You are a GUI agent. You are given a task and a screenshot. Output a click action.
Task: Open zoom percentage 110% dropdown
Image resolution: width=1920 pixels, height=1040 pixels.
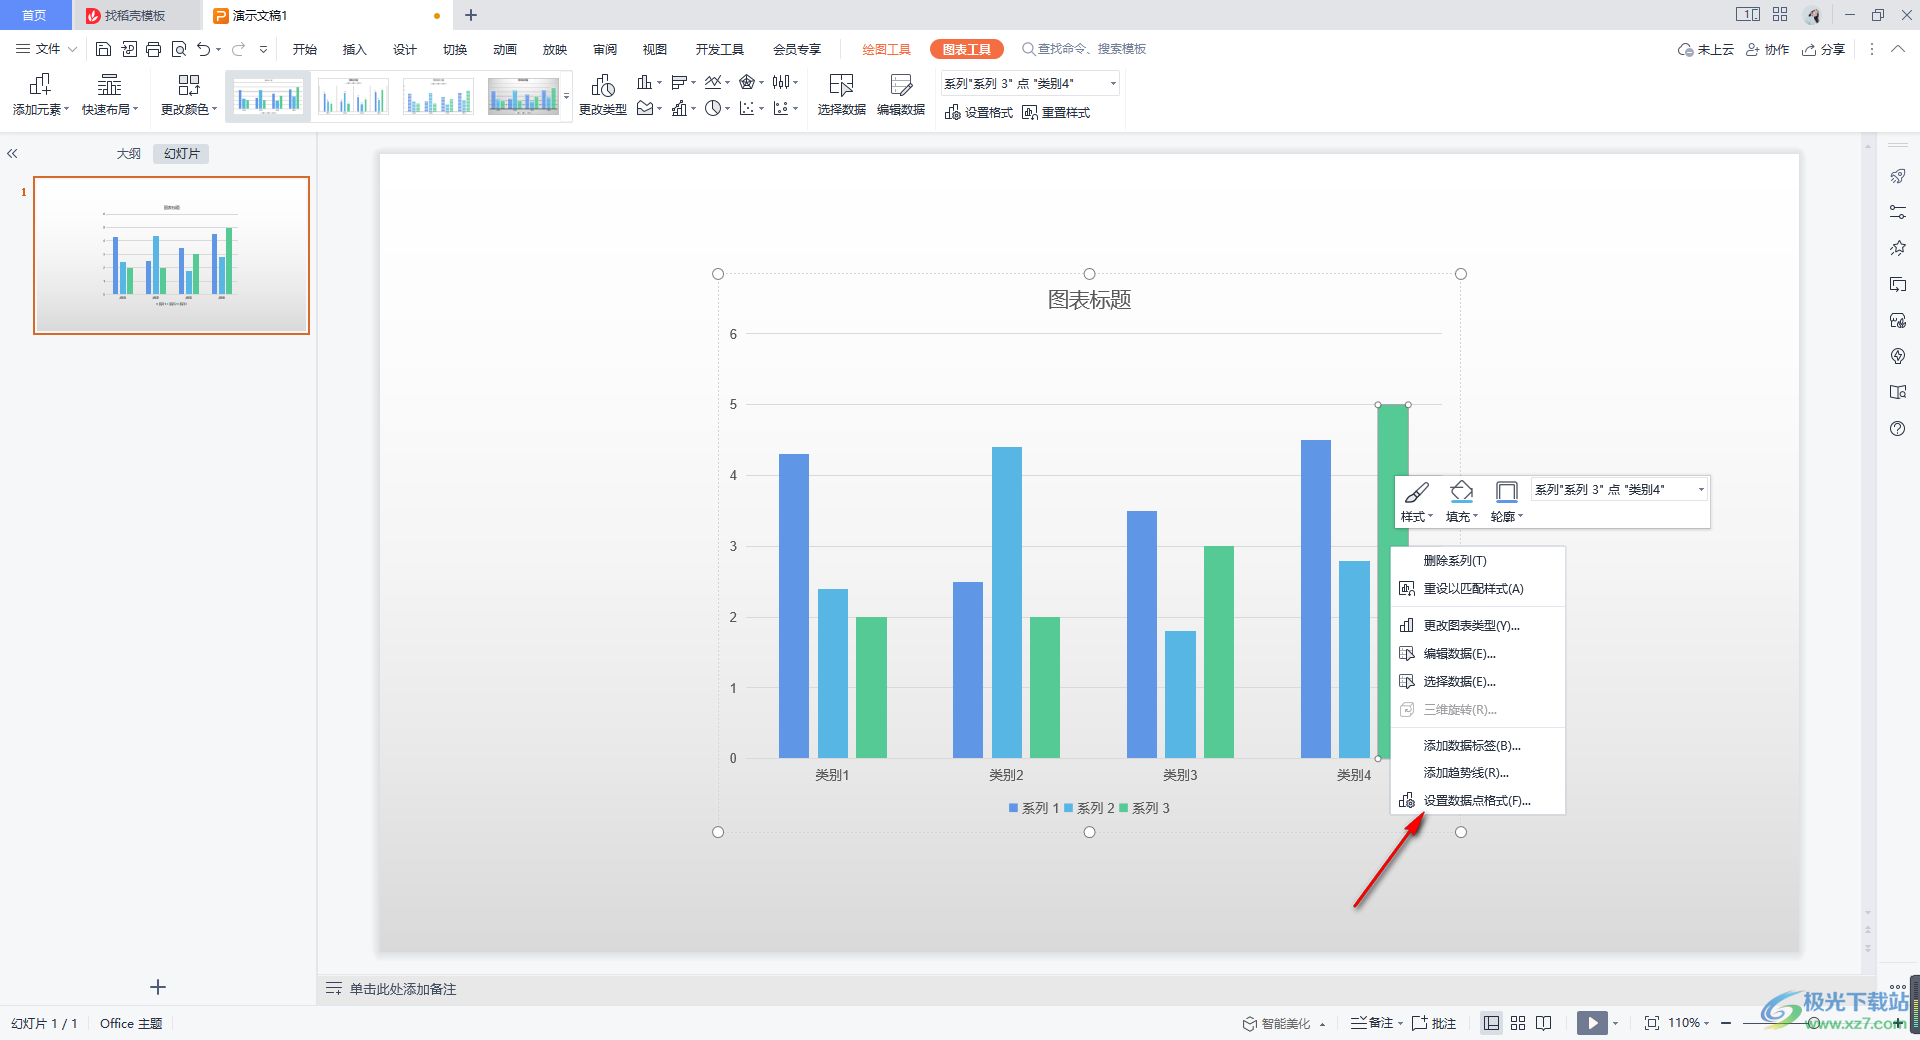pyautogui.click(x=1688, y=1023)
